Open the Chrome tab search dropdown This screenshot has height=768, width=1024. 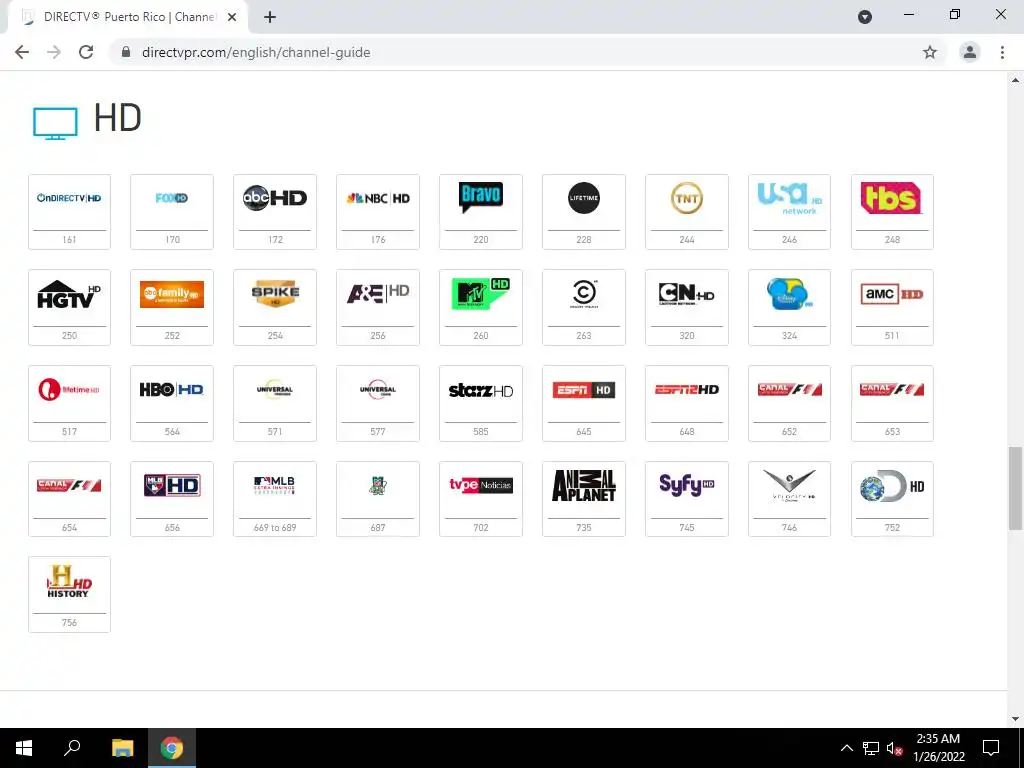pyautogui.click(x=865, y=17)
